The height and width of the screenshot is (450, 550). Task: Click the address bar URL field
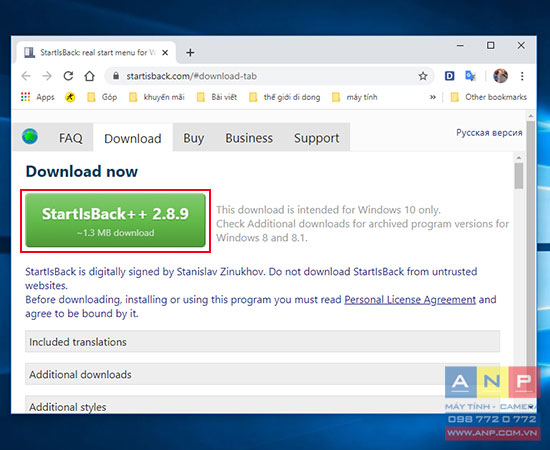pos(267,76)
